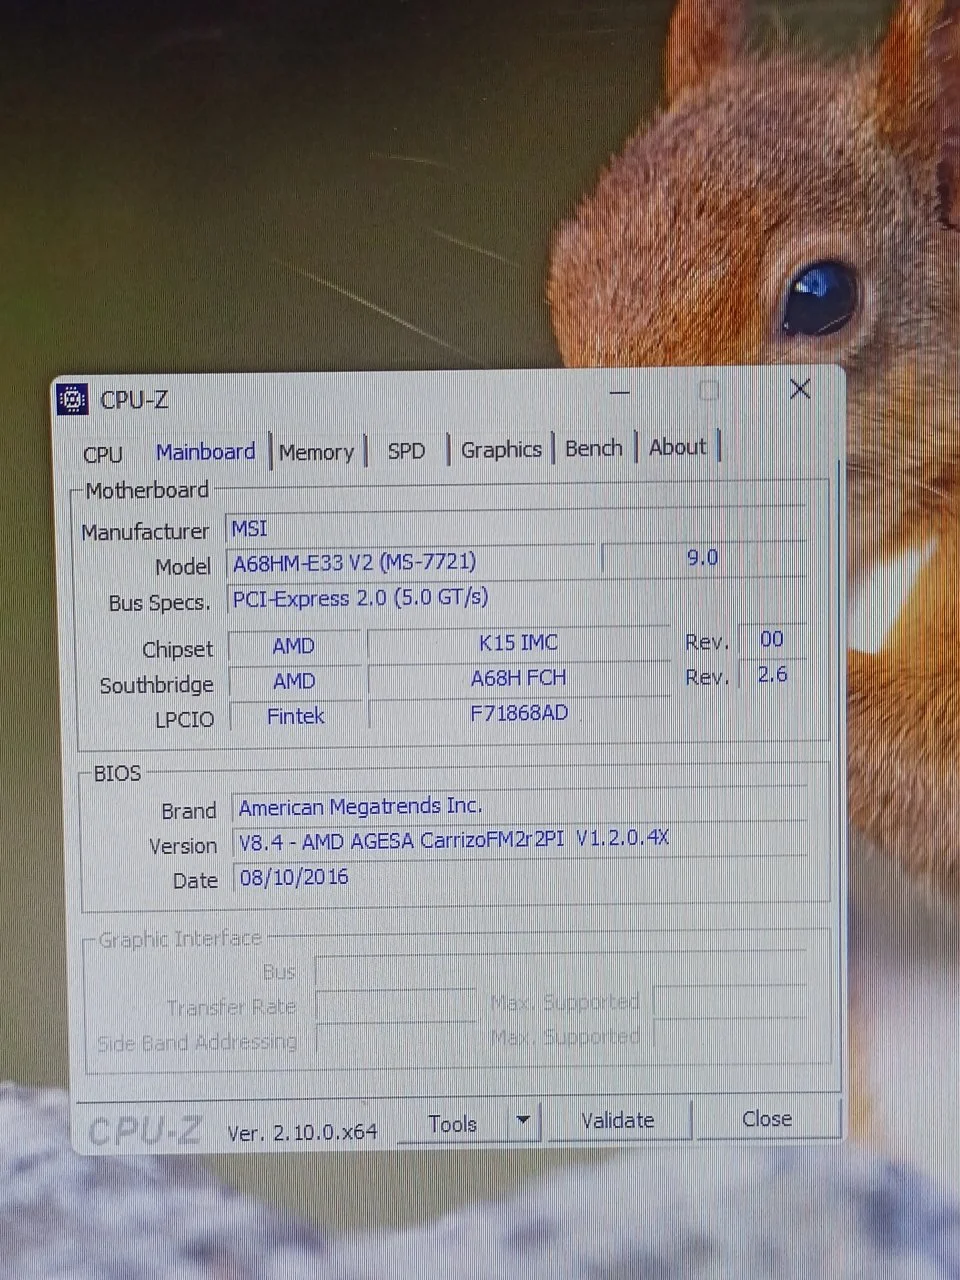This screenshot has width=960, height=1280.
Task: Click the Fintek LPCIO vendor field
Action: [x=296, y=716]
